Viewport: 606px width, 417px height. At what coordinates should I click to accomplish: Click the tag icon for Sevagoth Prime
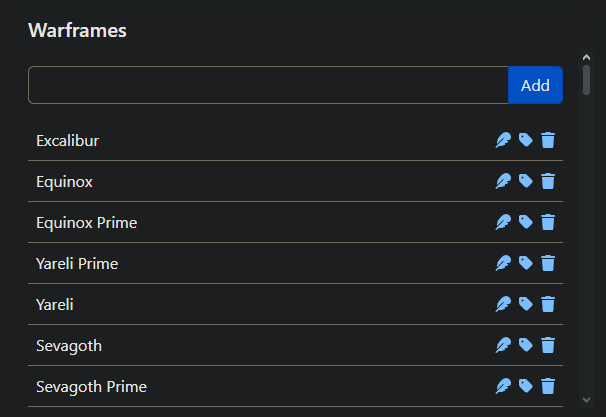click(x=526, y=386)
